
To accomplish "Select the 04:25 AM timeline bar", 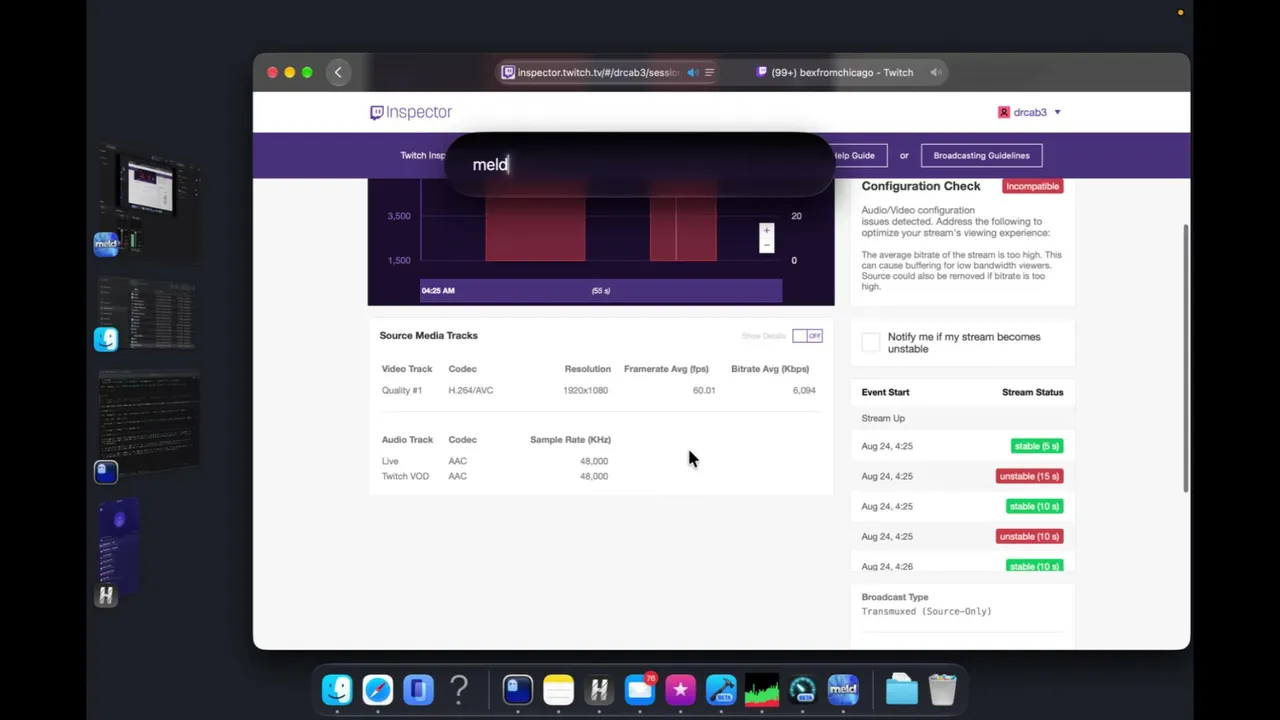I will [x=600, y=290].
